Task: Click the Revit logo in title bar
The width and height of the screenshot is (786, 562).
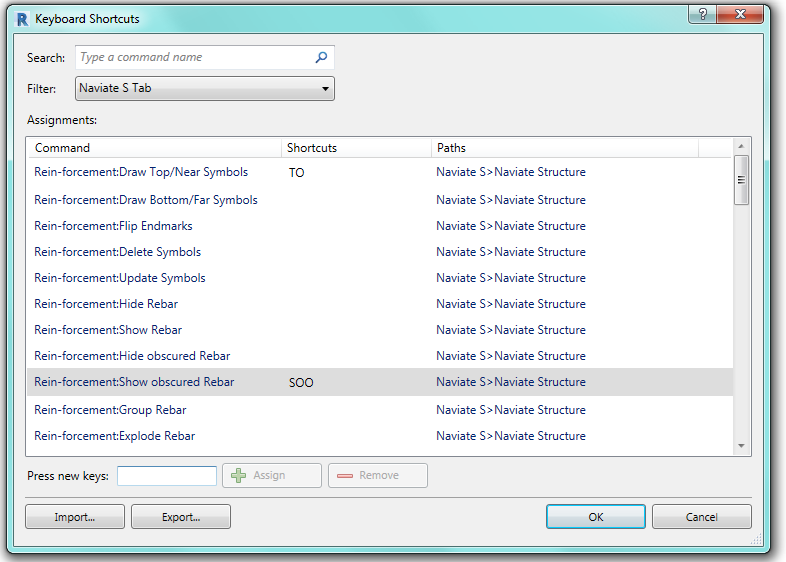Action: point(22,19)
